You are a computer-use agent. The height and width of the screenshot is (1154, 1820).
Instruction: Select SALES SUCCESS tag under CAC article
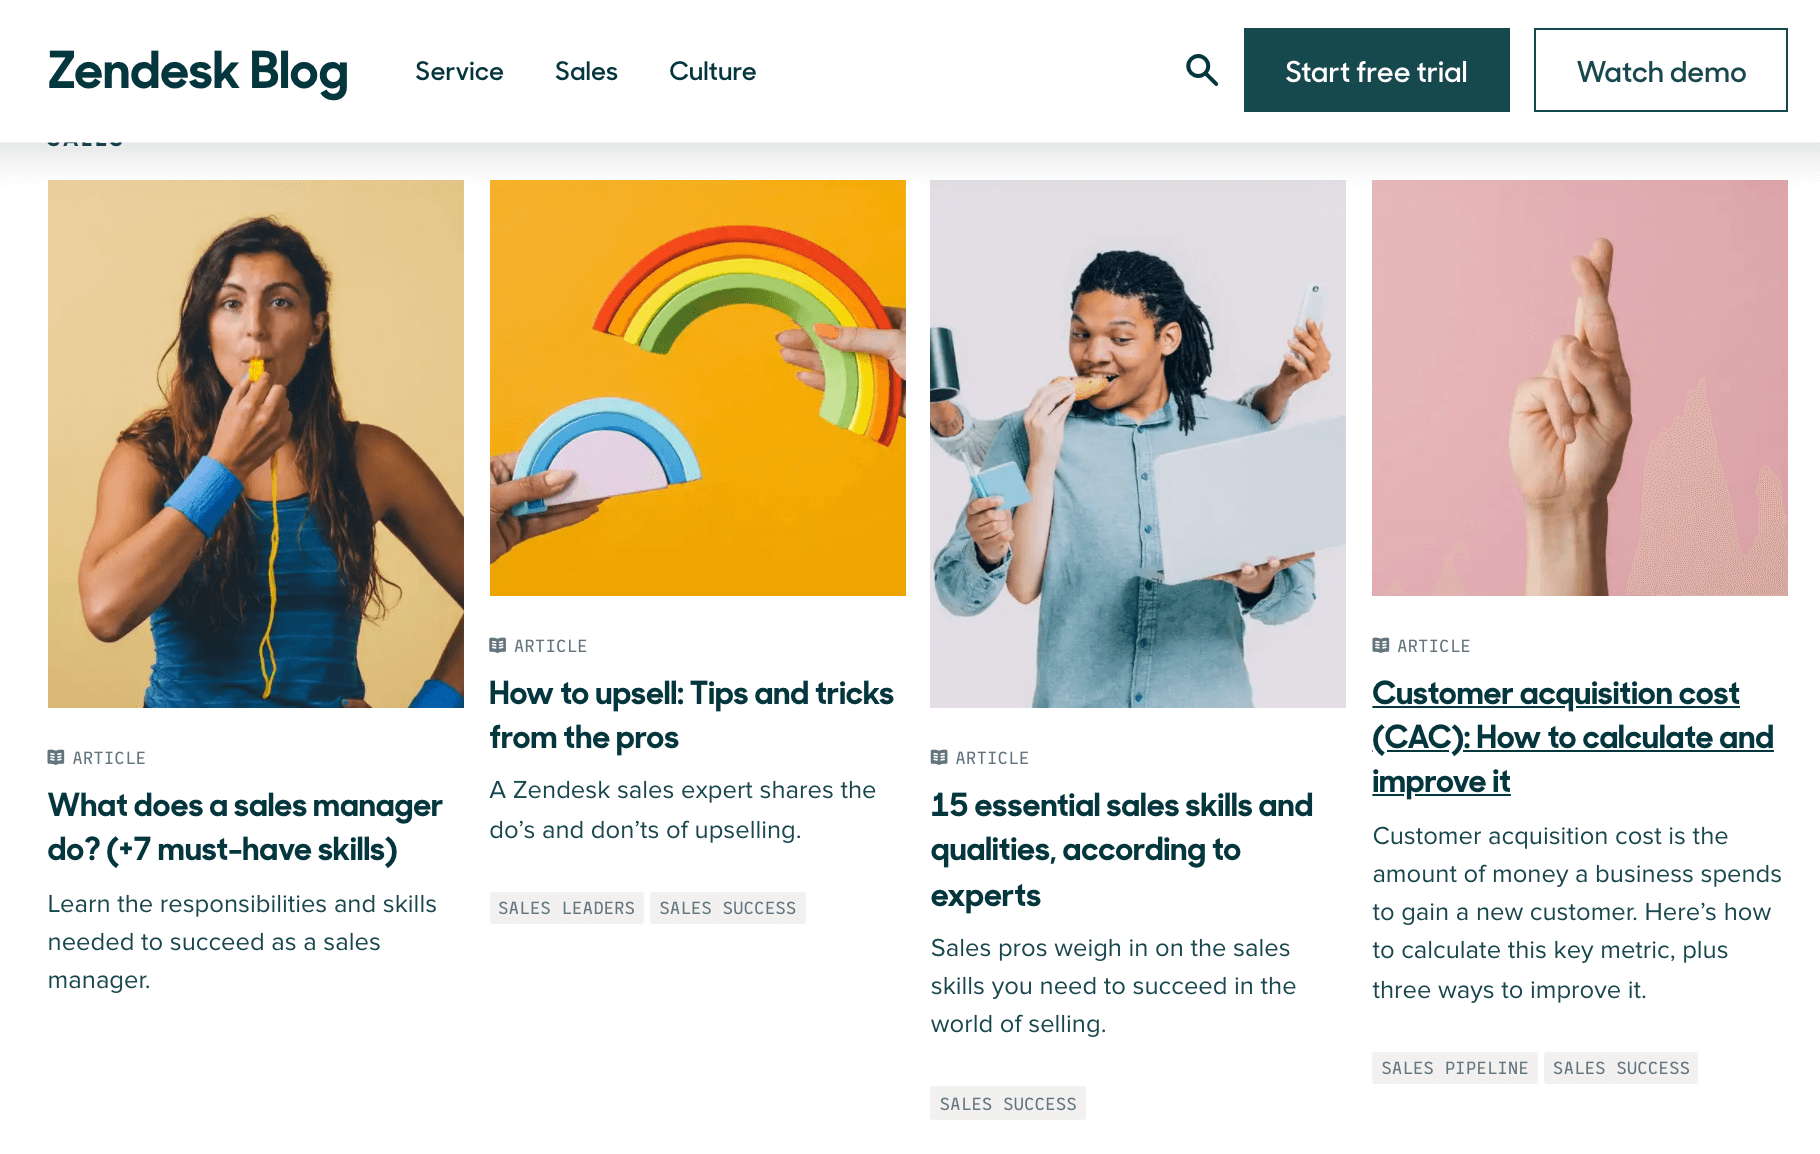(1621, 1068)
